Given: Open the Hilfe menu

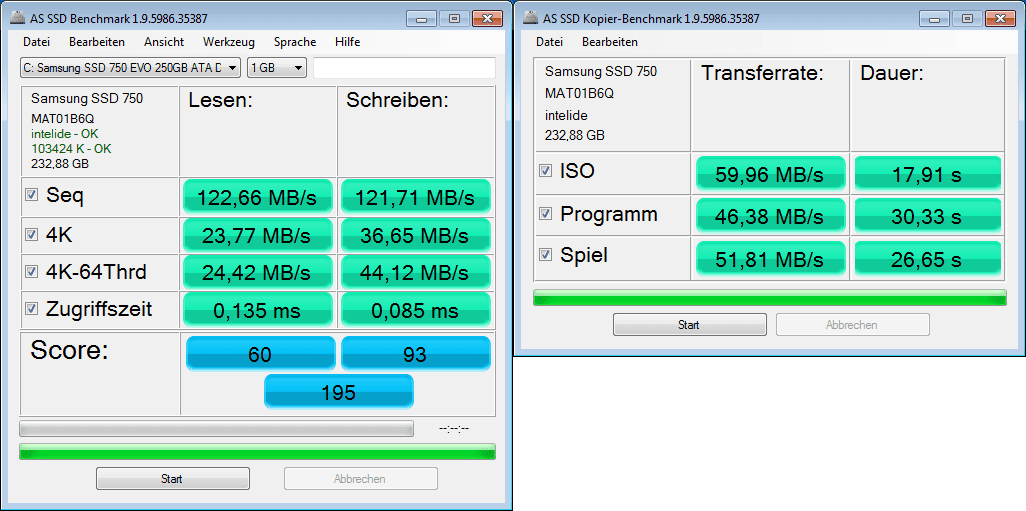Looking at the screenshot, I should [x=347, y=42].
